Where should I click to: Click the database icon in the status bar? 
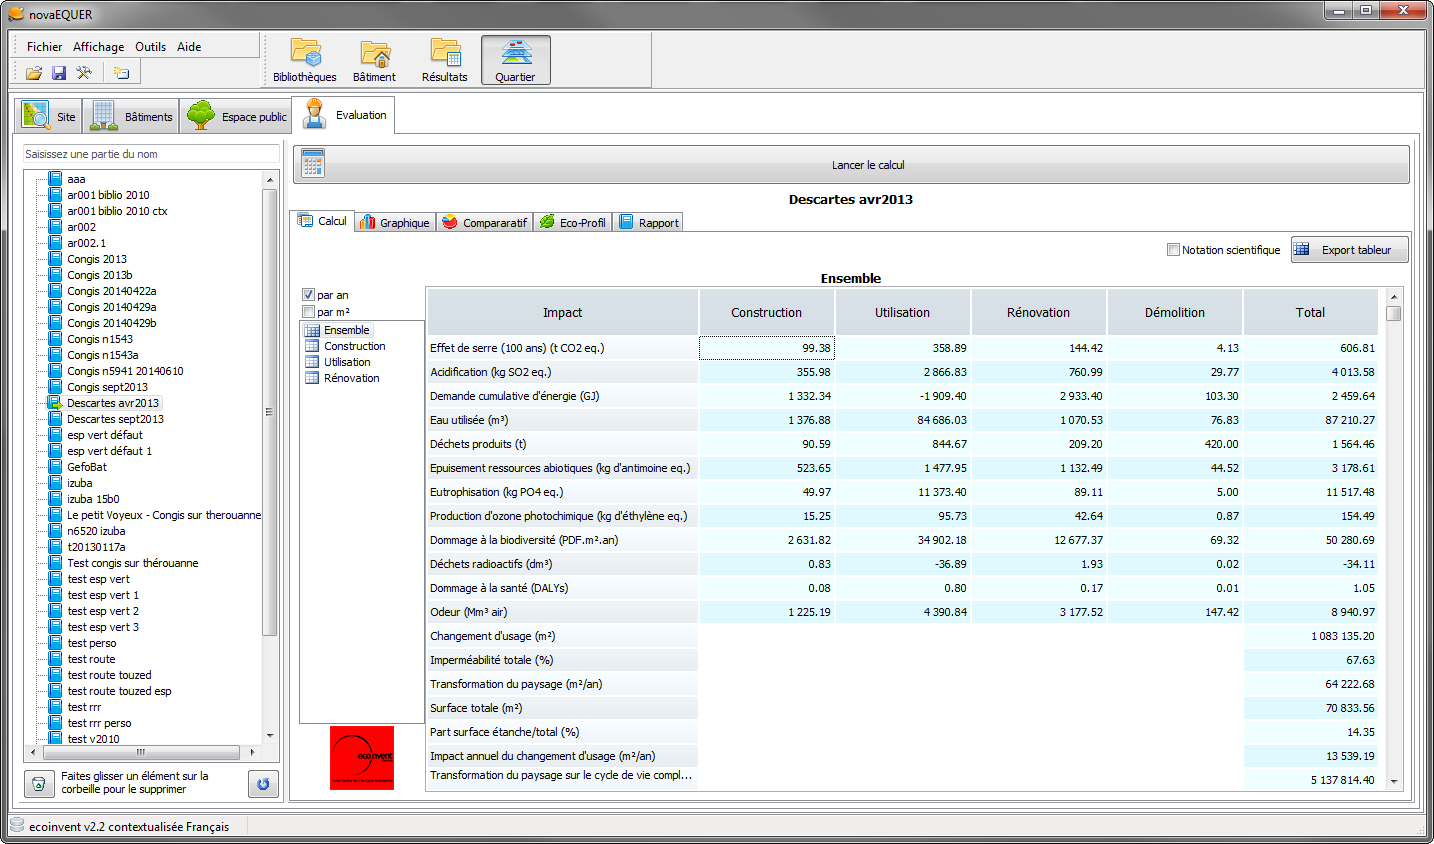point(17,826)
